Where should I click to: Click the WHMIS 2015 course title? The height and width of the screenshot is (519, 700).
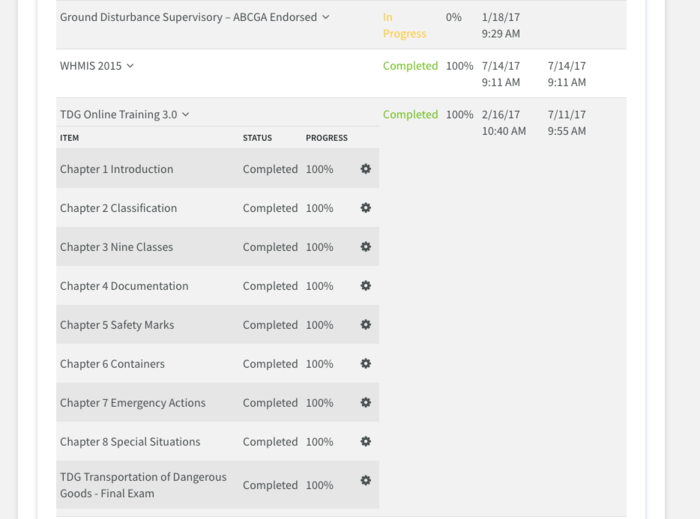tap(91, 66)
